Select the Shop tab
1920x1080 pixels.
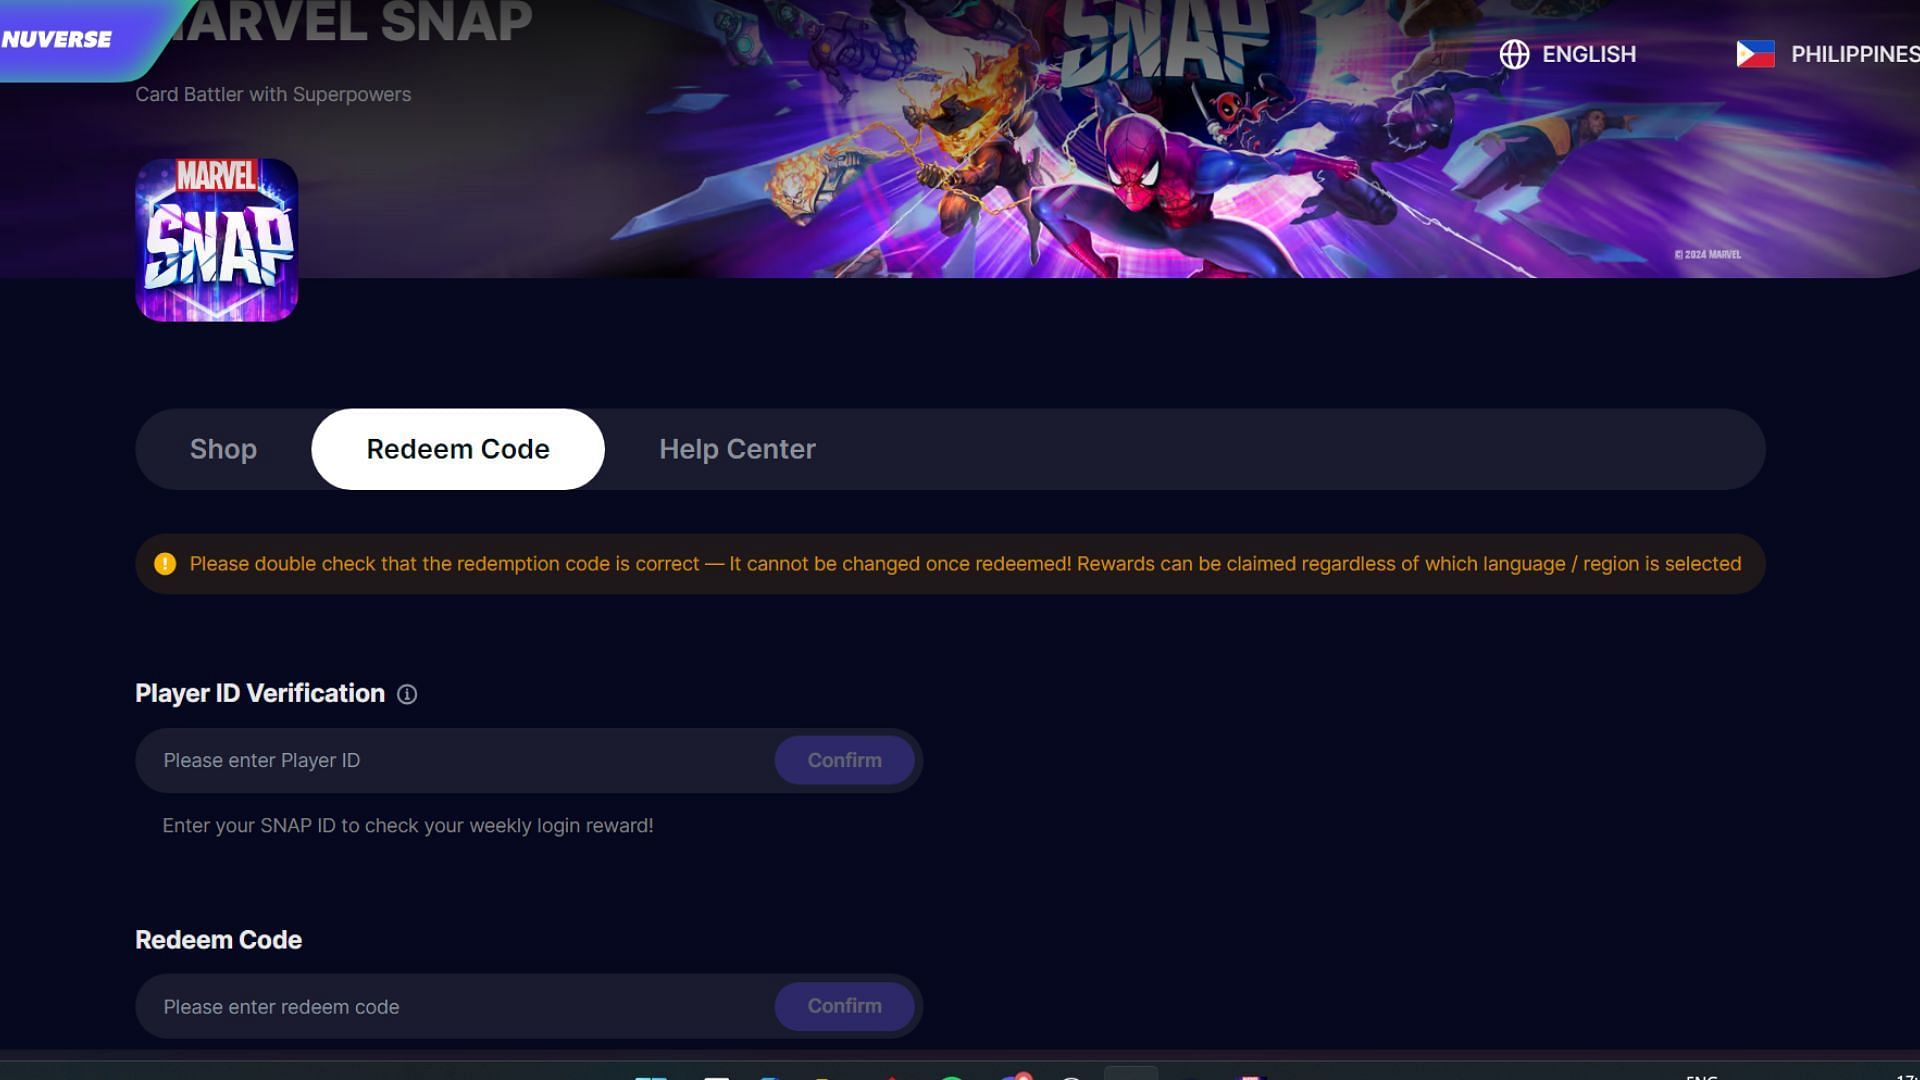(223, 448)
